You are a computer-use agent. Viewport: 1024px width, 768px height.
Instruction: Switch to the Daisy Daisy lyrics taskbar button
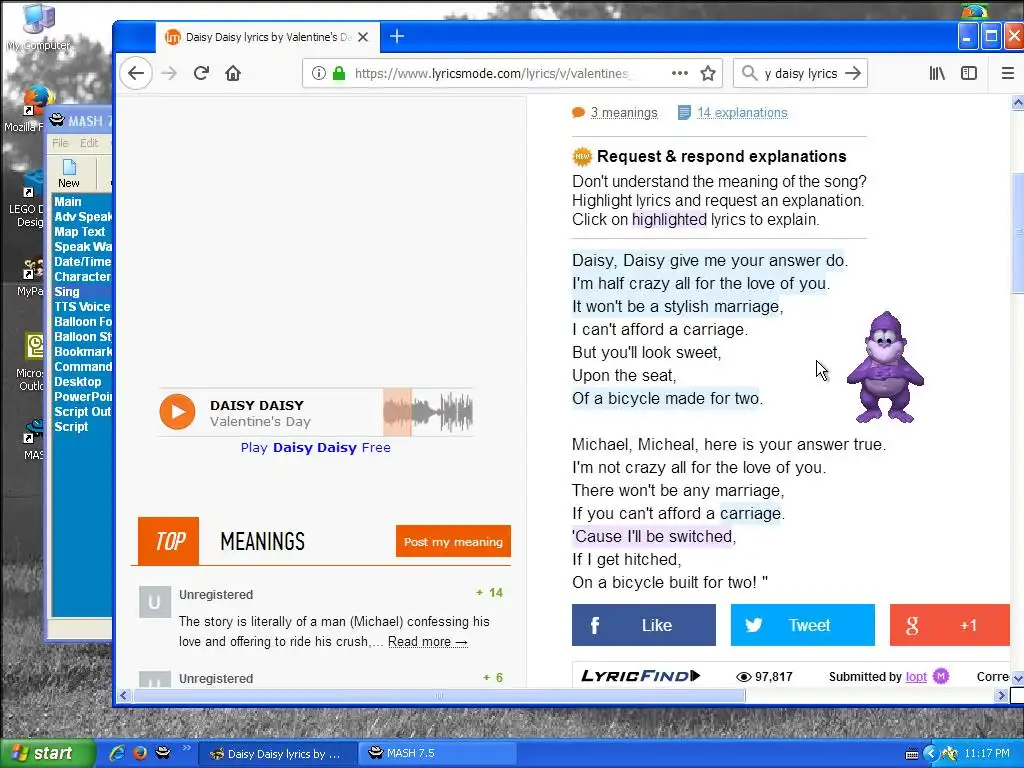[x=278, y=754]
